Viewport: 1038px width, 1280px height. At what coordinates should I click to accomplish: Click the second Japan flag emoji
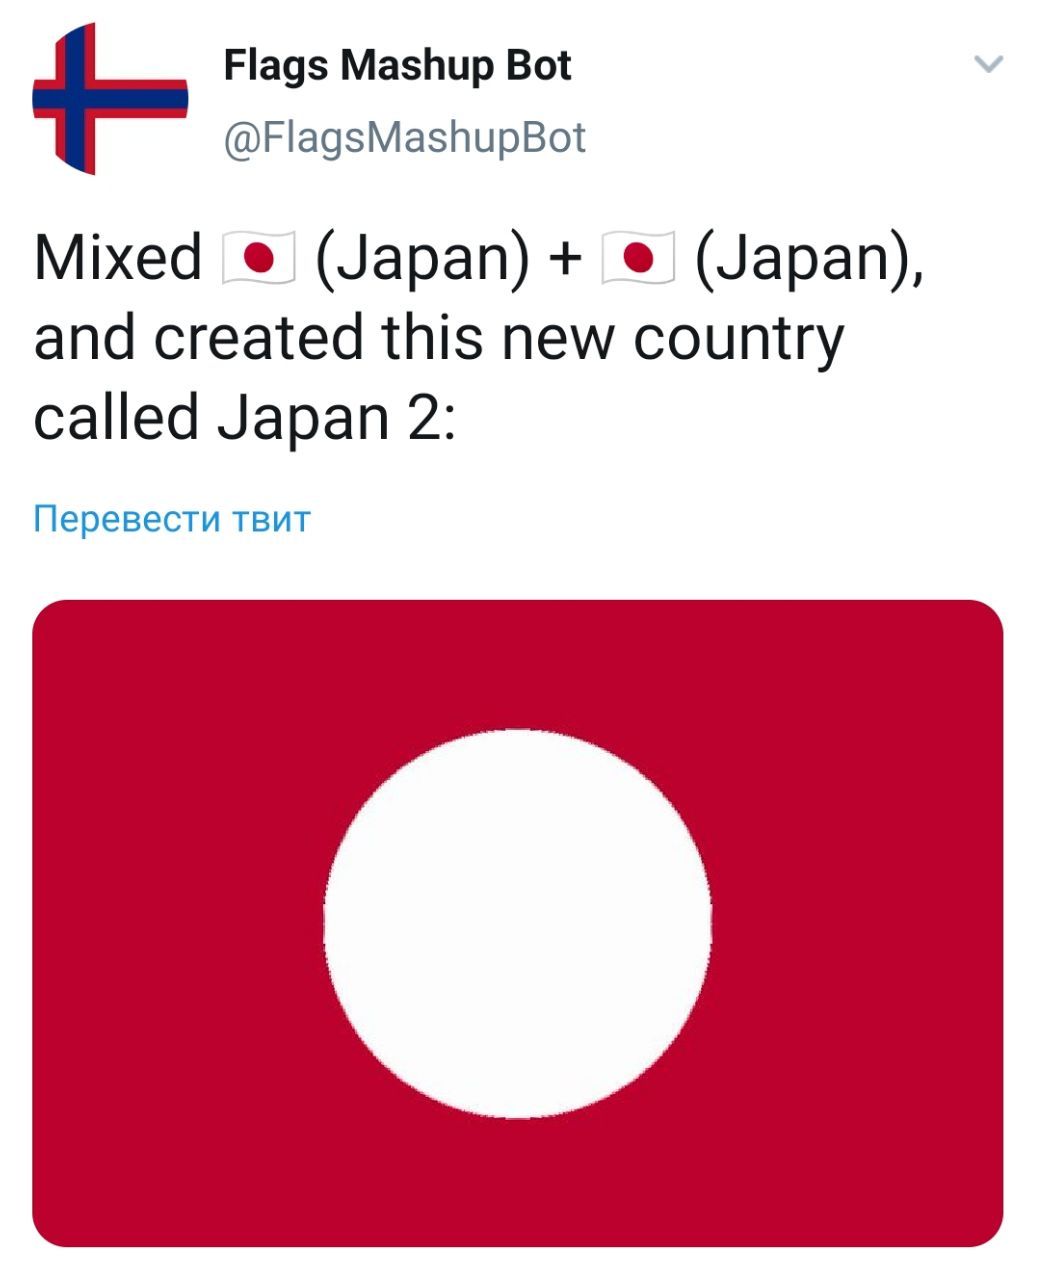tap(638, 260)
